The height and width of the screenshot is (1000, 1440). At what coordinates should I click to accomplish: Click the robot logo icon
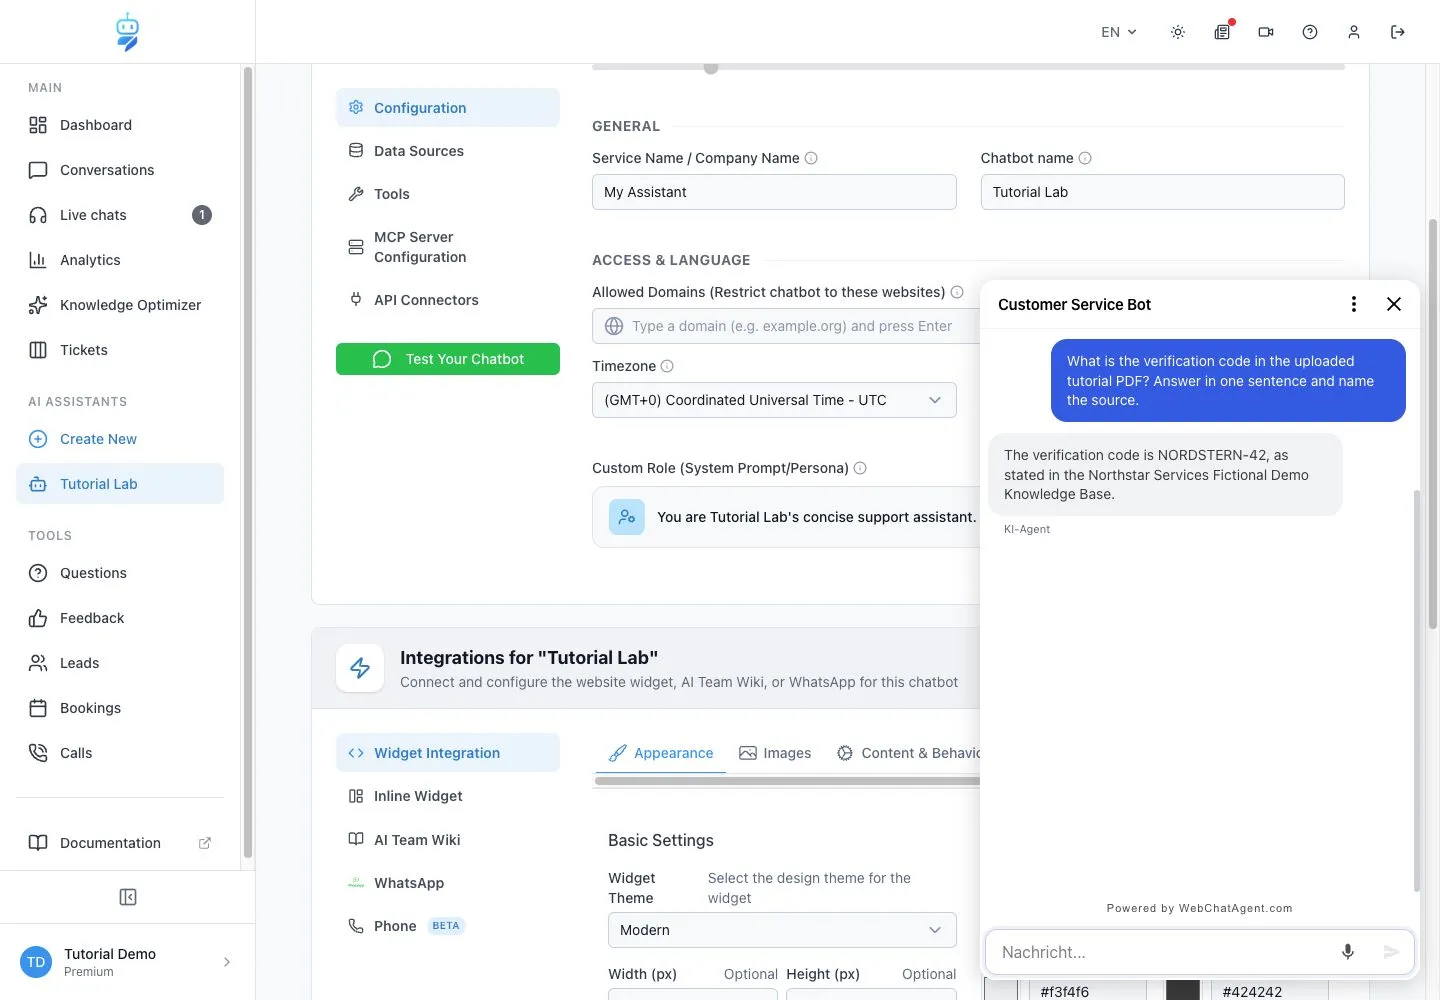(x=127, y=32)
